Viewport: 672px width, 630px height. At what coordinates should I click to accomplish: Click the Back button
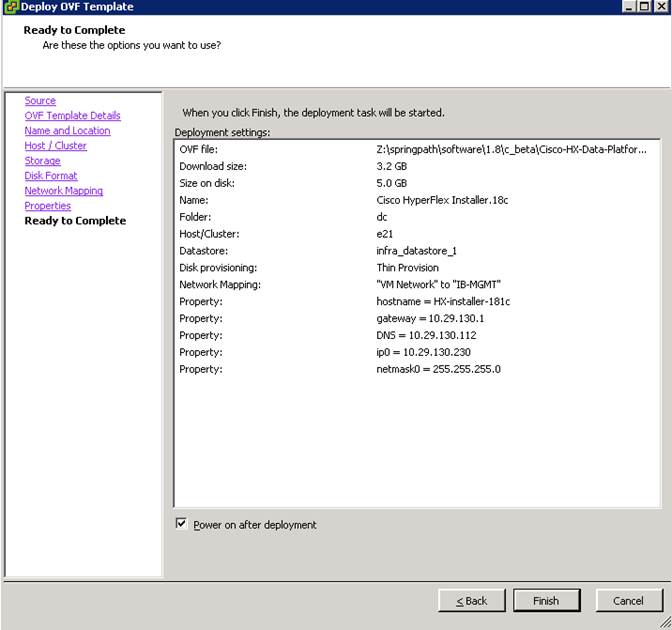click(472, 601)
